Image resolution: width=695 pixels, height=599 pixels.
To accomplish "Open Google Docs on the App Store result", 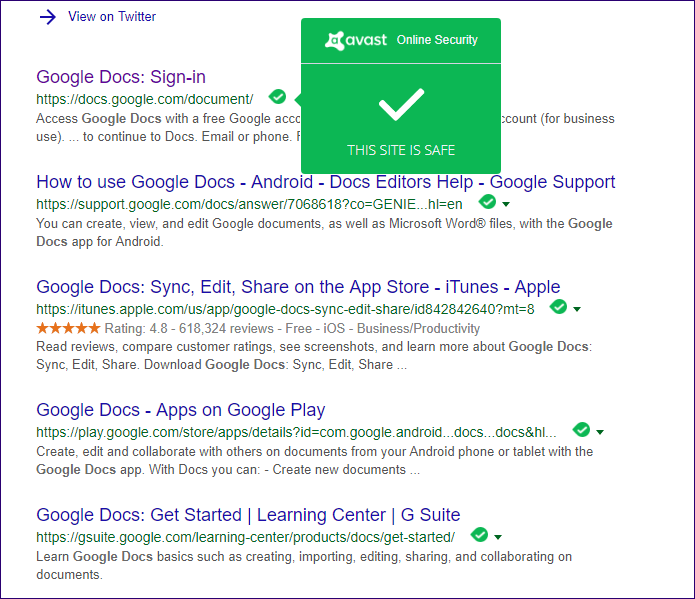I will point(298,287).
